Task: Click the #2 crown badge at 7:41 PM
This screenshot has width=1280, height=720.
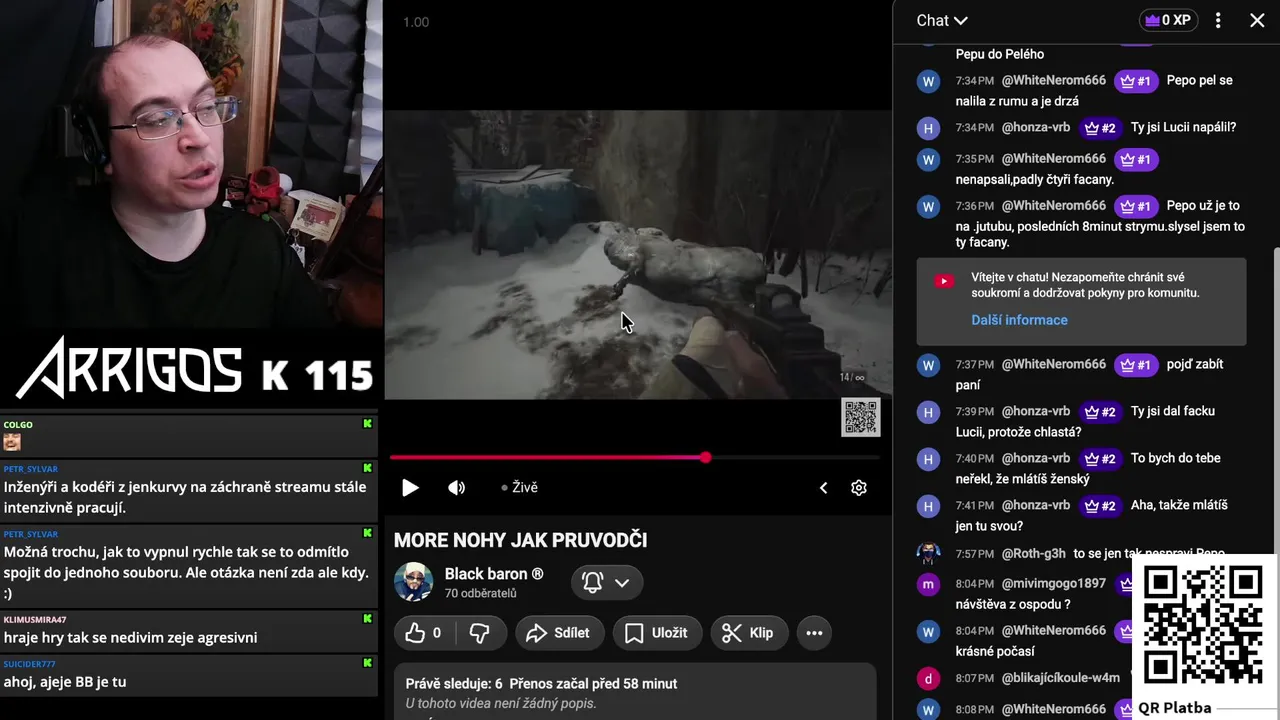Action: [1099, 506]
